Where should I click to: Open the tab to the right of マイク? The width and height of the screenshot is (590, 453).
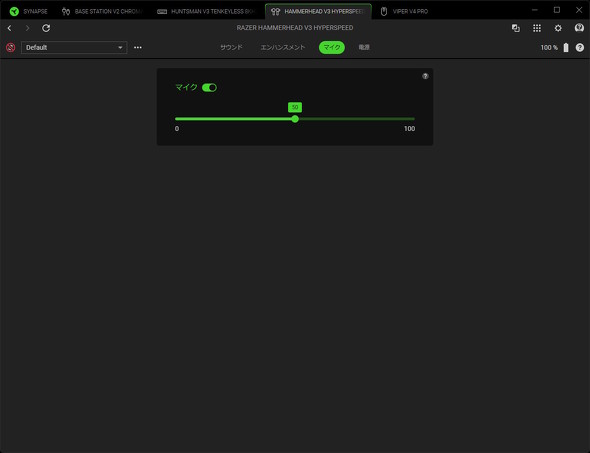click(x=364, y=47)
